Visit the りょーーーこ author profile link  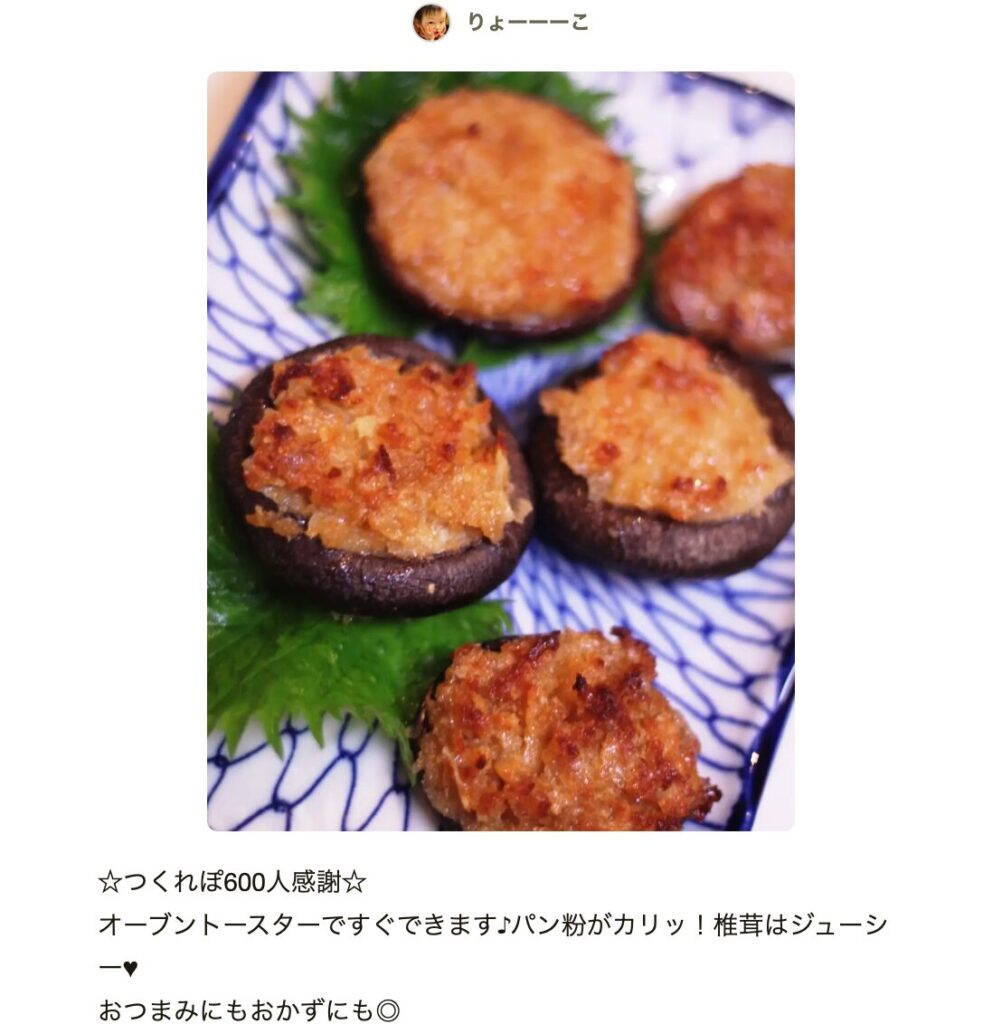pyautogui.click(x=528, y=22)
